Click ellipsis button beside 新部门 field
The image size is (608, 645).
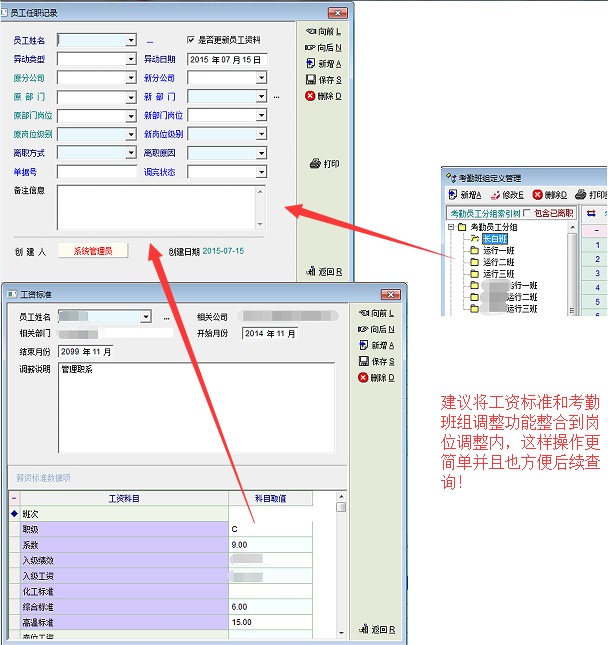pos(276,97)
